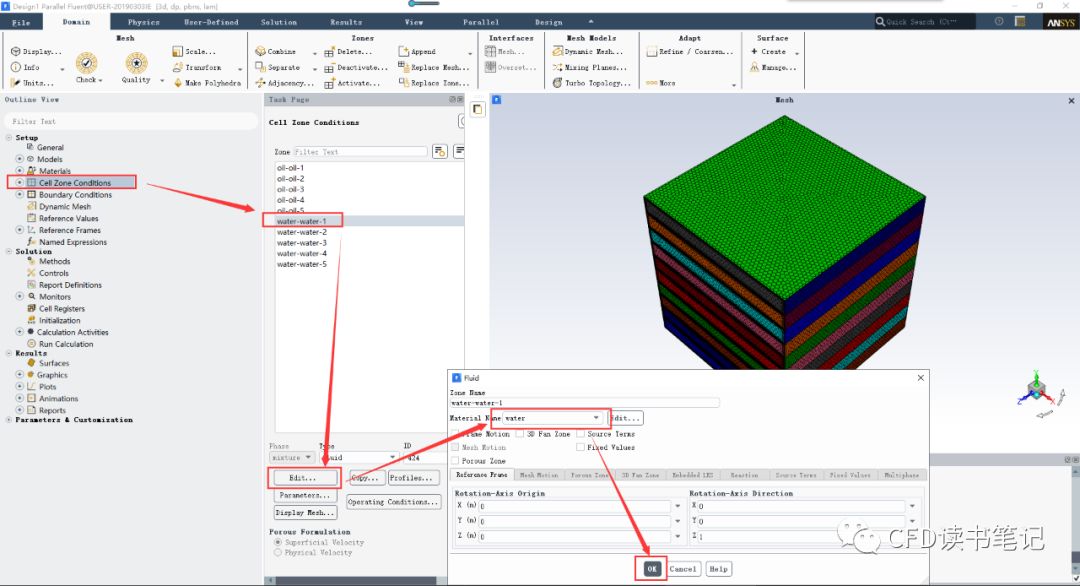Click the Profiles button

pos(413,478)
